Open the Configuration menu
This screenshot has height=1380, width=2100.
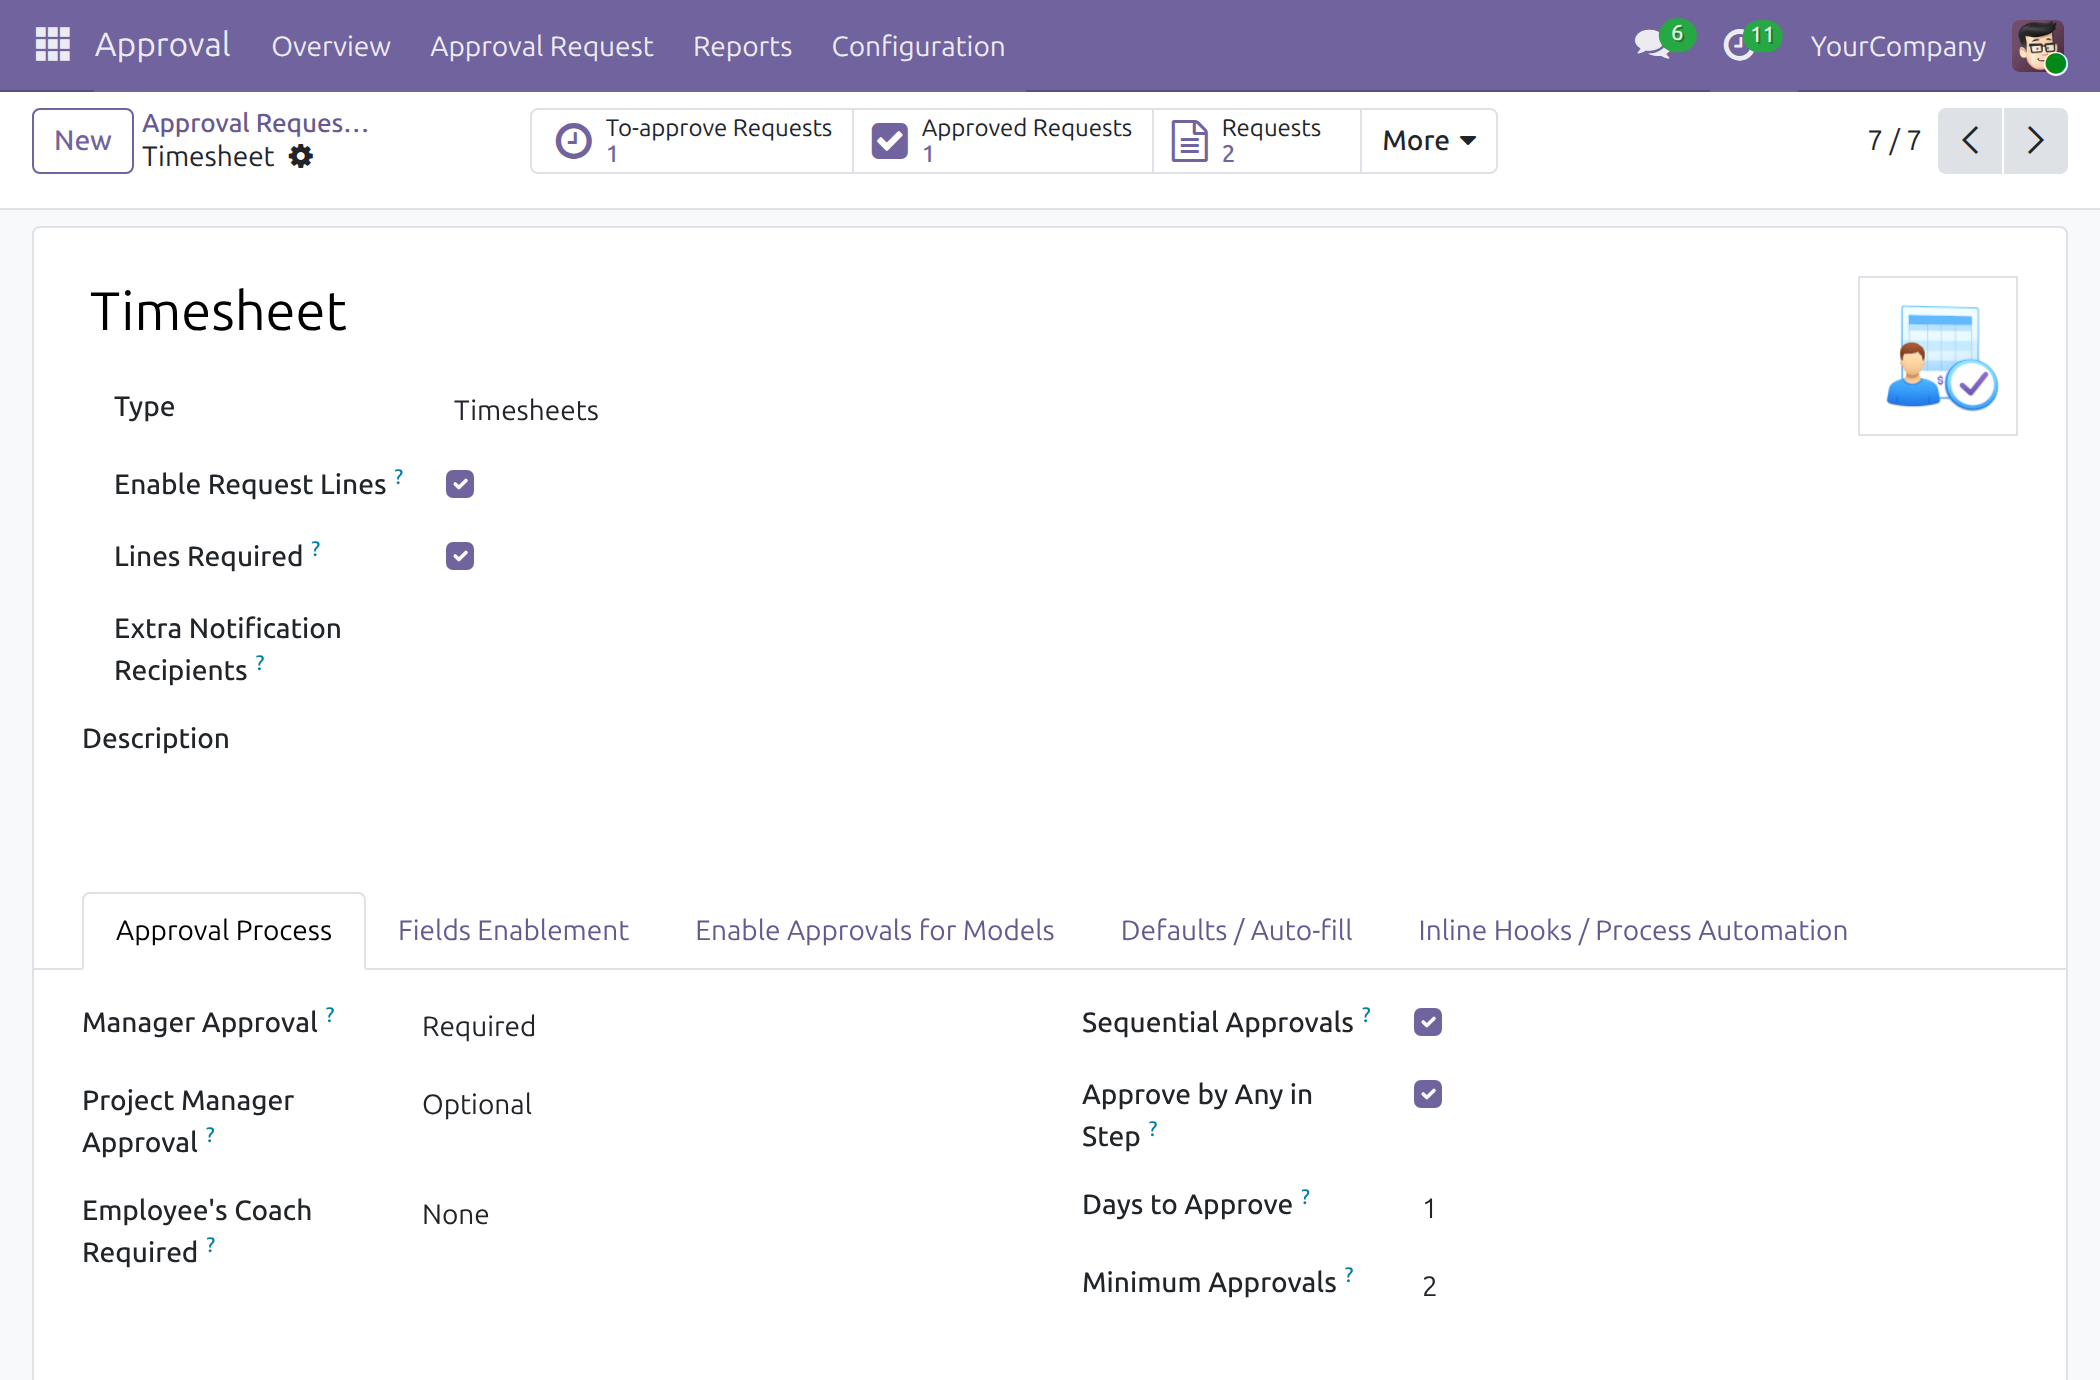pos(918,46)
